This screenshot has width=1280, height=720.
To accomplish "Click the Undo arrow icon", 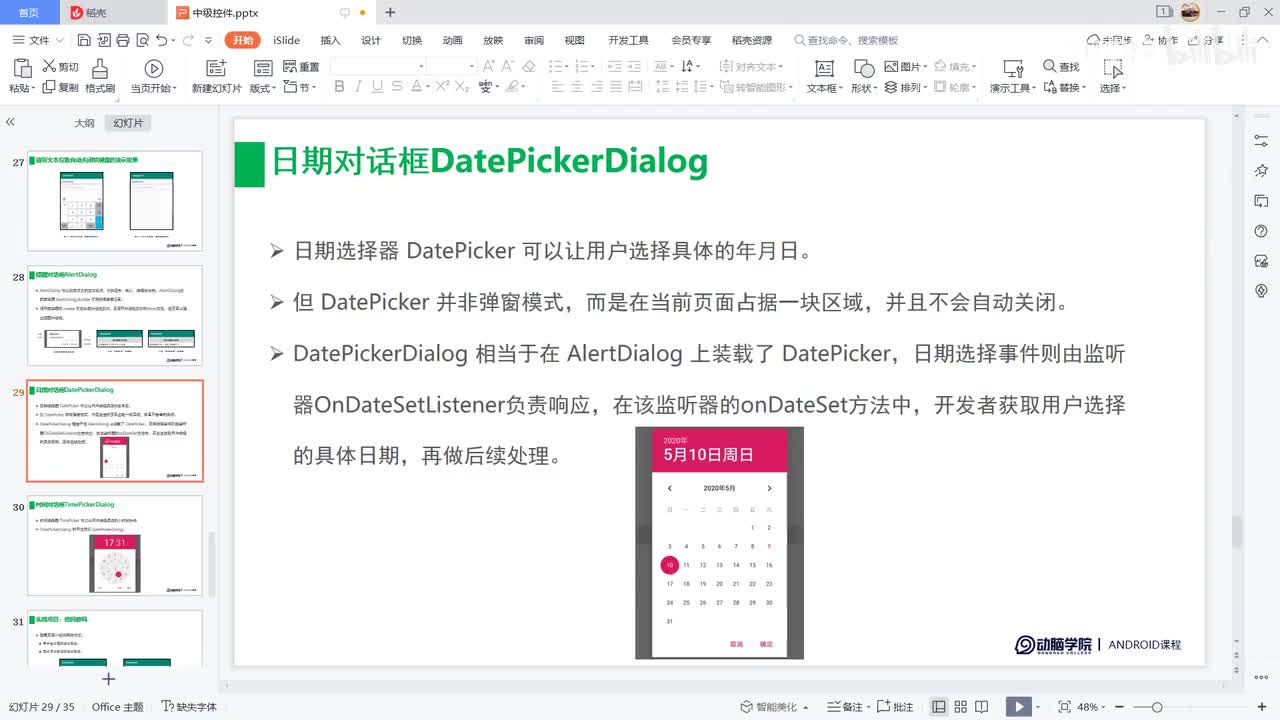I will click(161, 40).
